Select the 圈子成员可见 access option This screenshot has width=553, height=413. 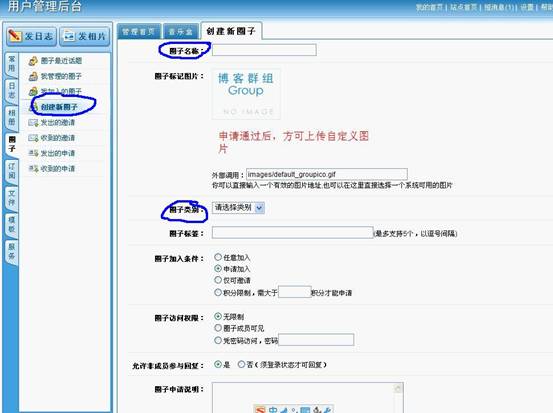point(218,328)
